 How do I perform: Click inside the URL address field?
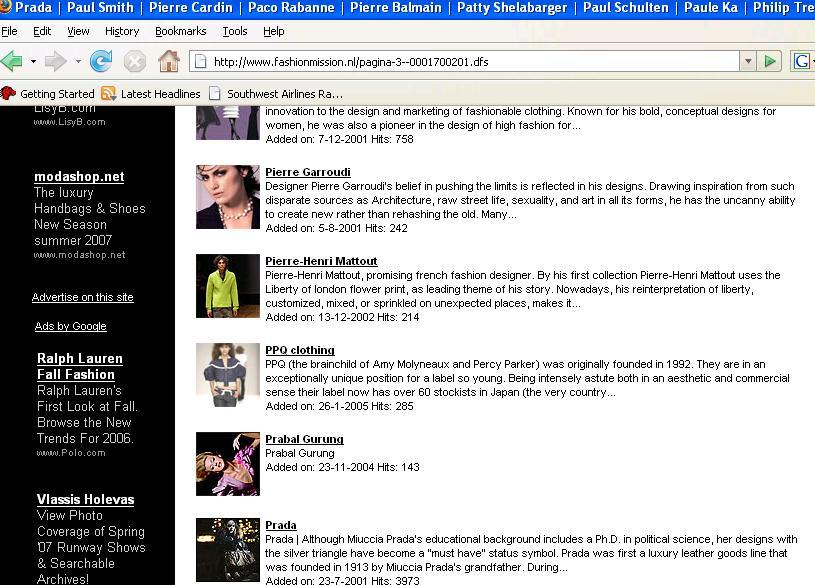470,62
